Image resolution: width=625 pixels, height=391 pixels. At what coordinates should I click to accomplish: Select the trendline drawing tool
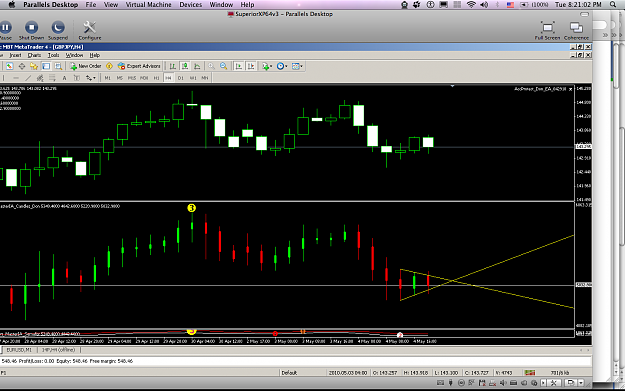[28, 78]
